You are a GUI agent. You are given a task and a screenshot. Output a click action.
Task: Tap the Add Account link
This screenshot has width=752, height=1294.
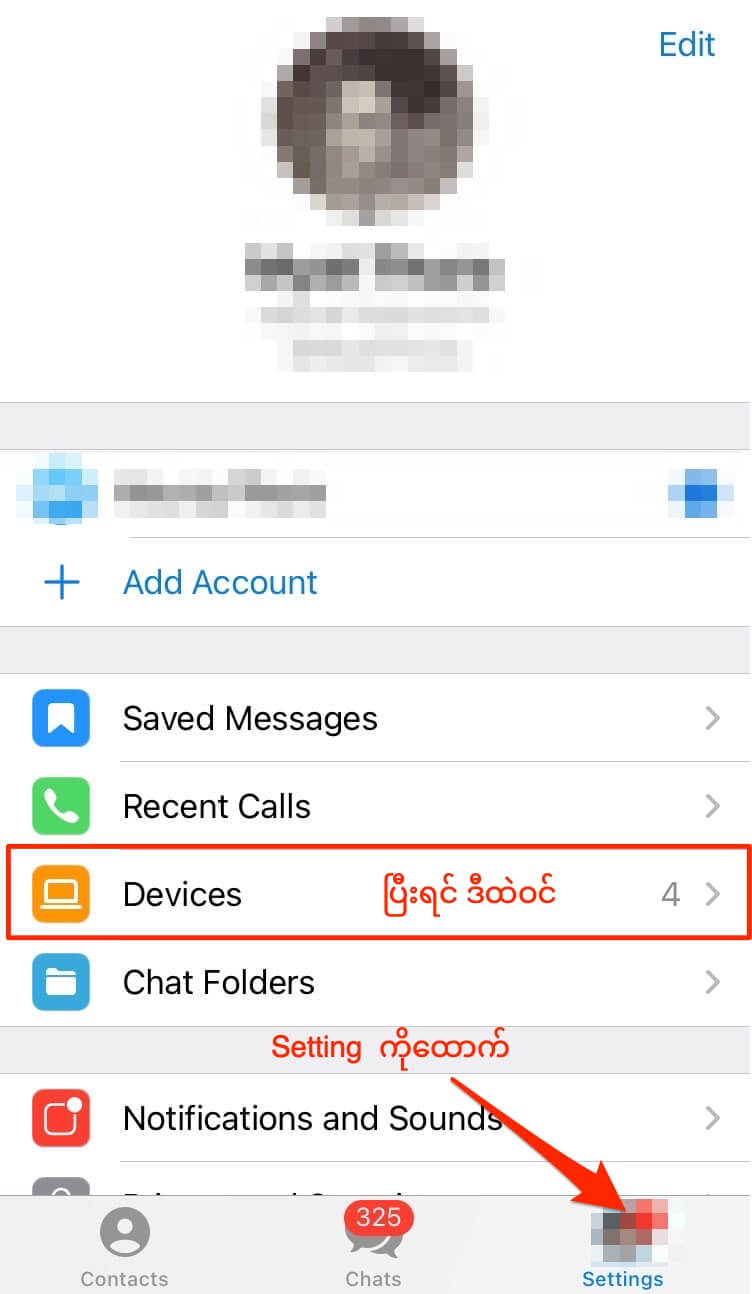pos(220,582)
